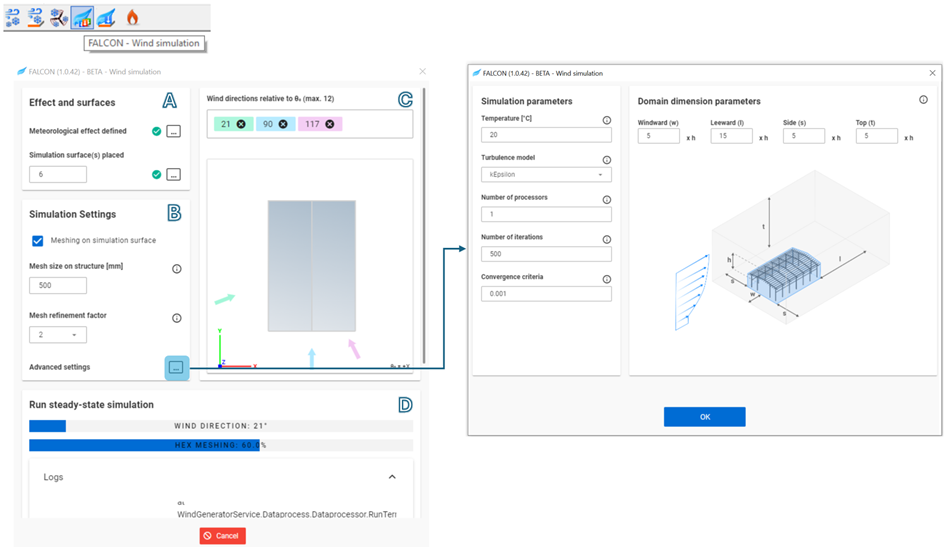
Task: Click the WindGeneratorService log line
Action: tap(287, 514)
